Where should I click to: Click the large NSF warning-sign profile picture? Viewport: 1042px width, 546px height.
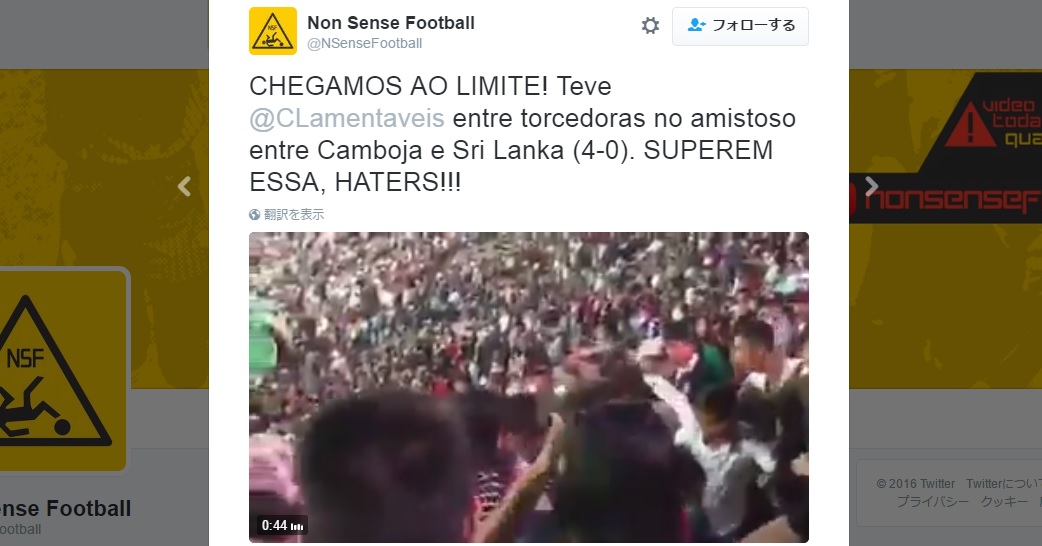(x=63, y=370)
